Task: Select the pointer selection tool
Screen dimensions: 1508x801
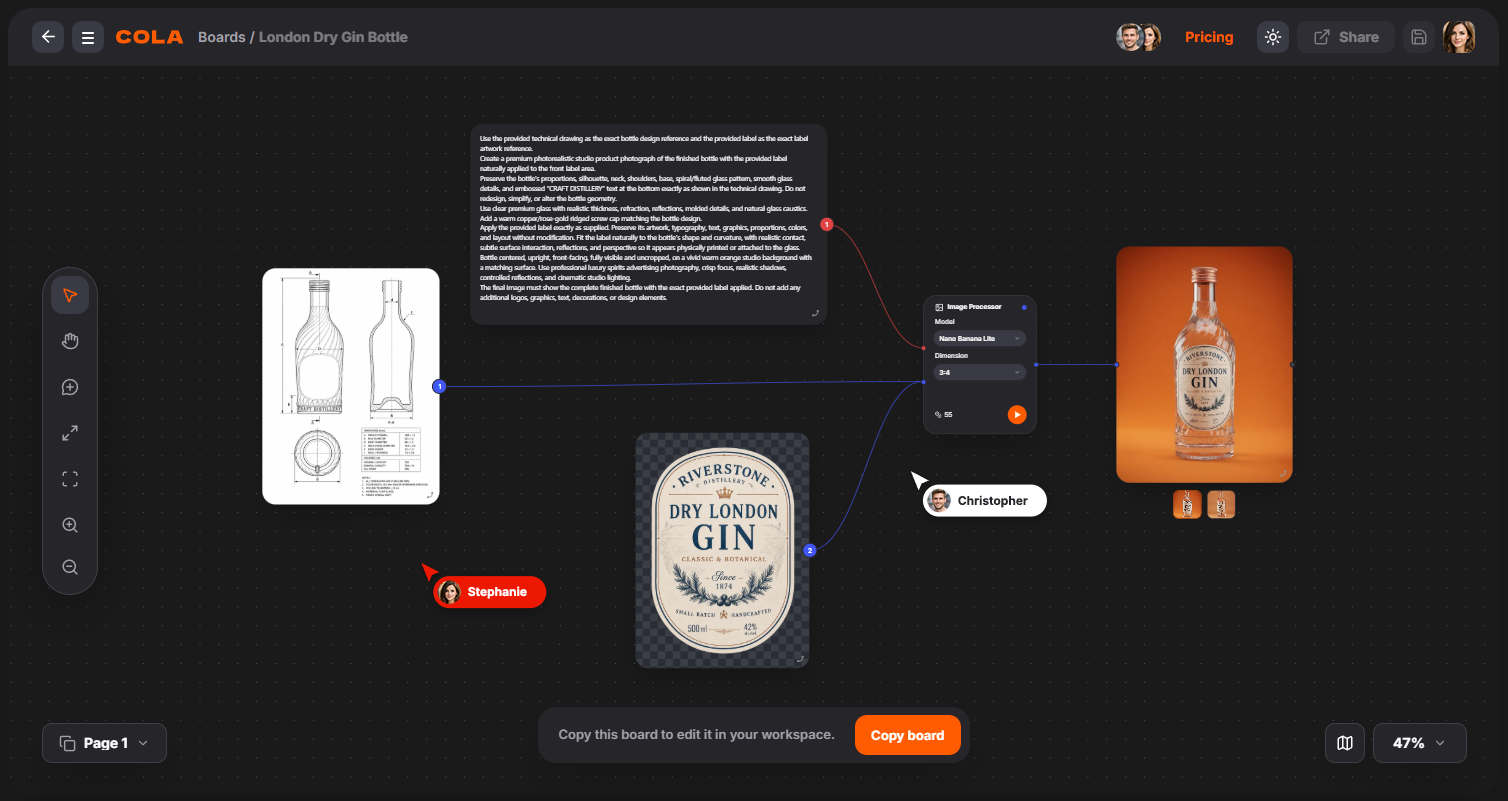Action: click(x=70, y=295)
